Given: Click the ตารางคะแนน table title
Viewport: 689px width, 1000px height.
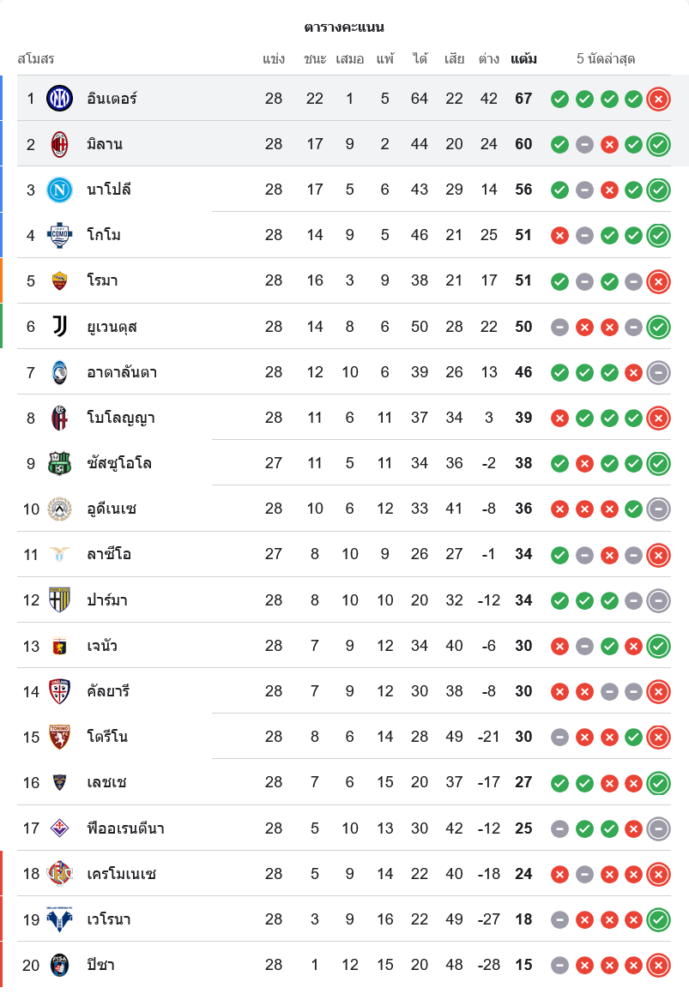Looking at the screenshot, I should tap(344, 27).
